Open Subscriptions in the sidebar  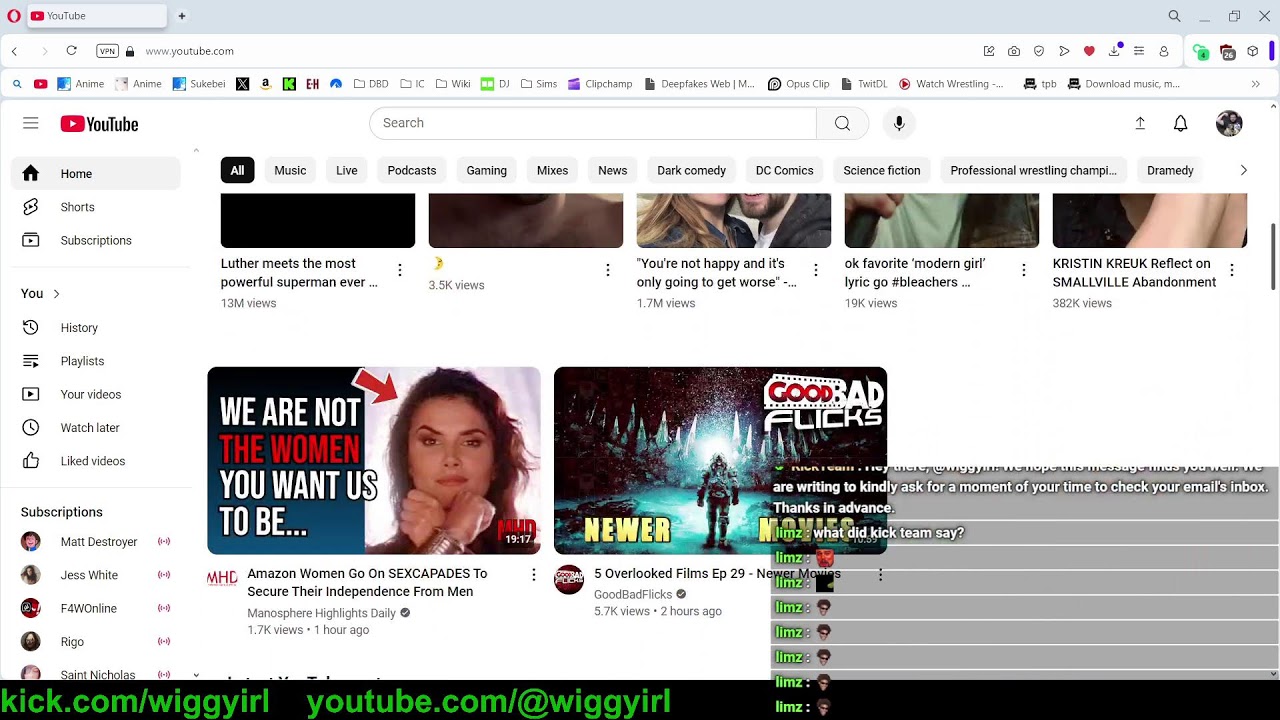[95, 241]
